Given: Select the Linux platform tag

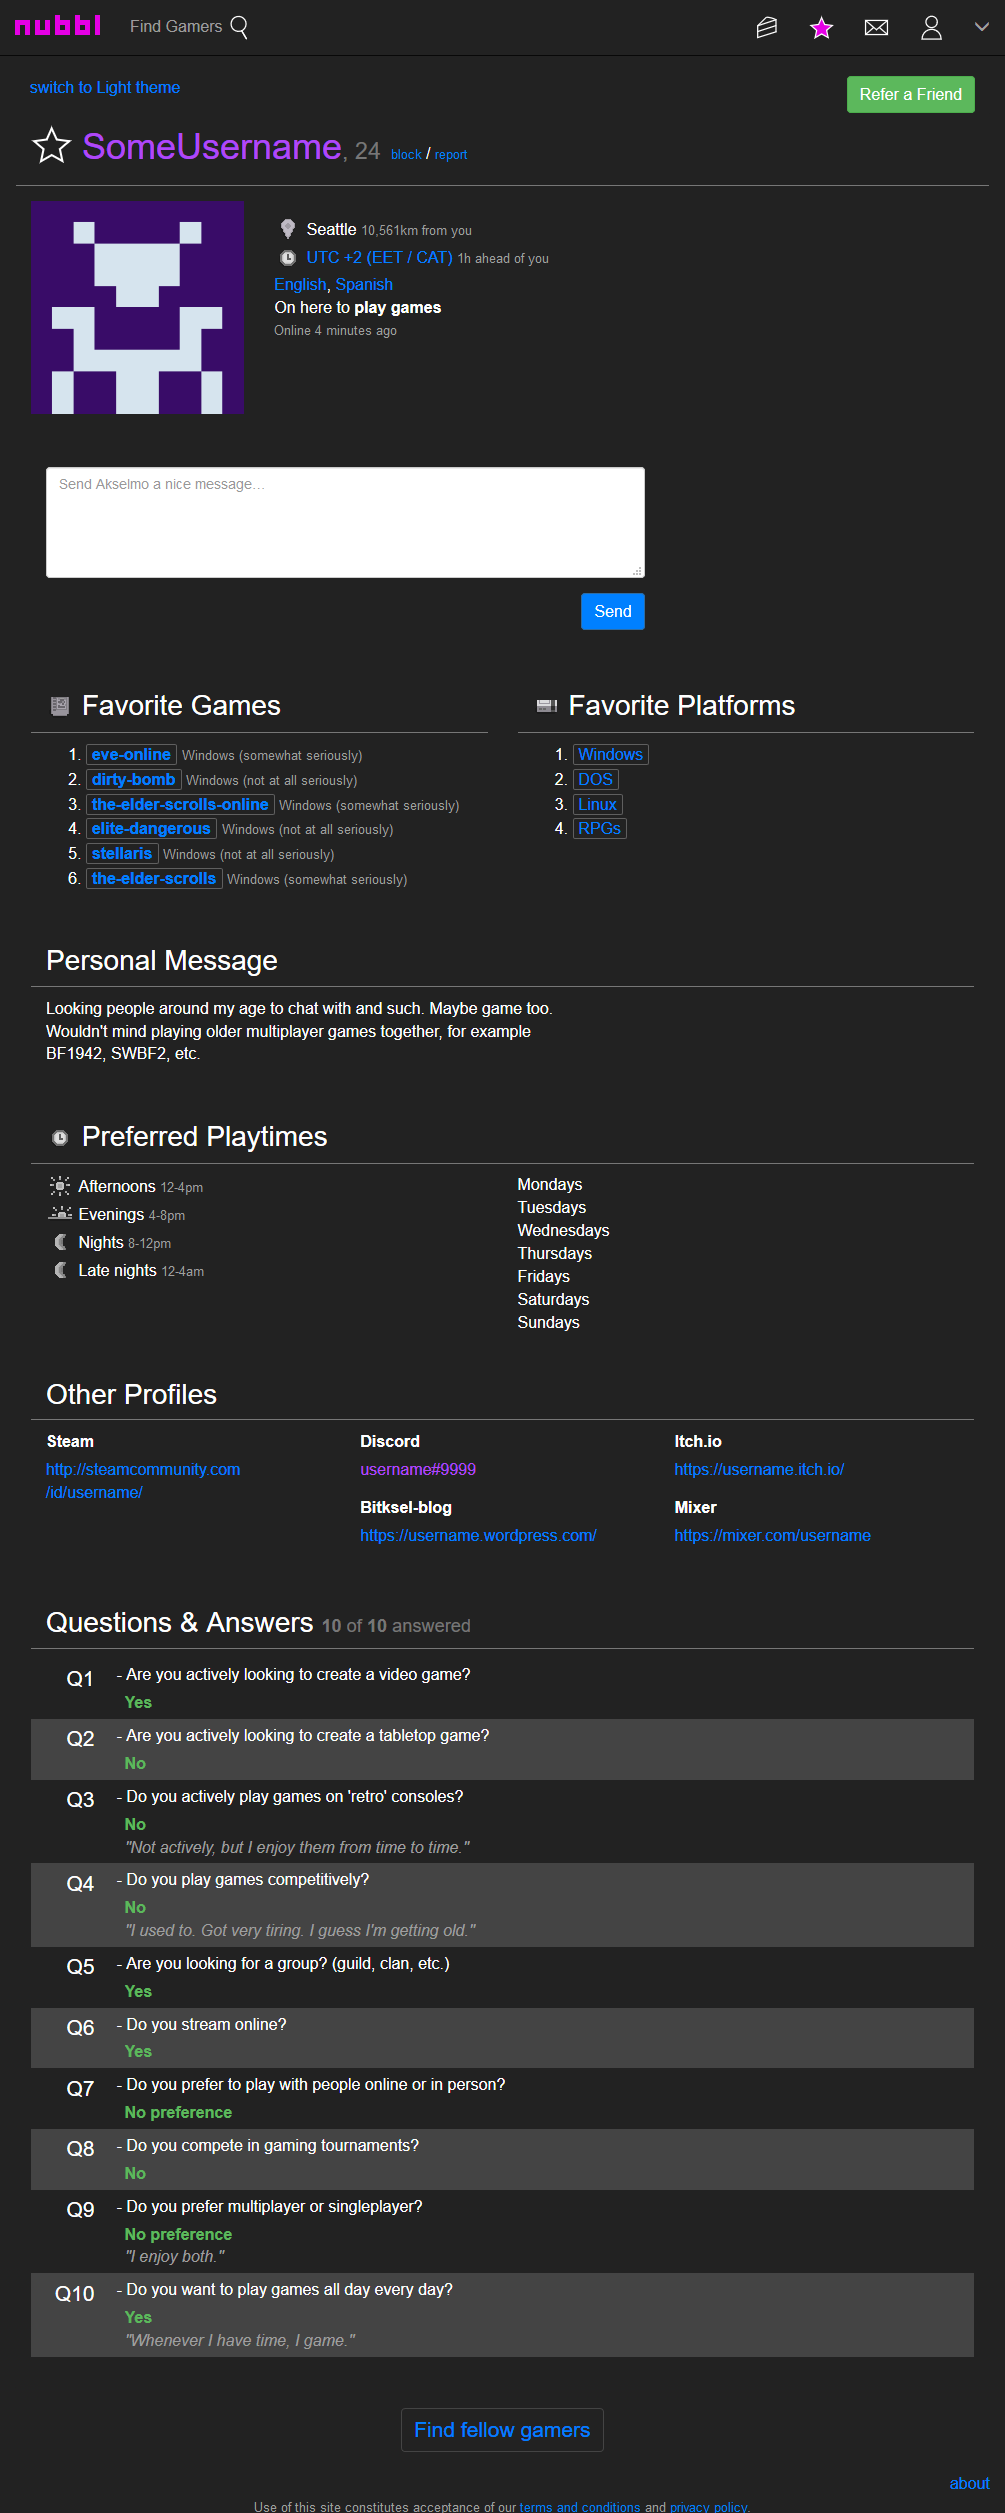Looking at the screenshot, I should click(597, 804).
